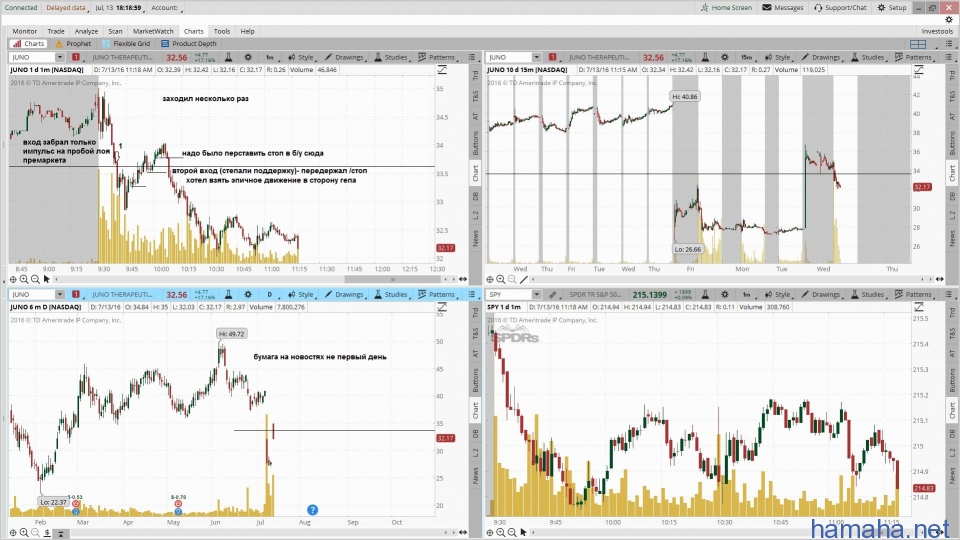Image resolution: width=960 pixels, height=540 pixels.
Task: Open the 15m timeframe dropdown
Action: click(748, 57)
